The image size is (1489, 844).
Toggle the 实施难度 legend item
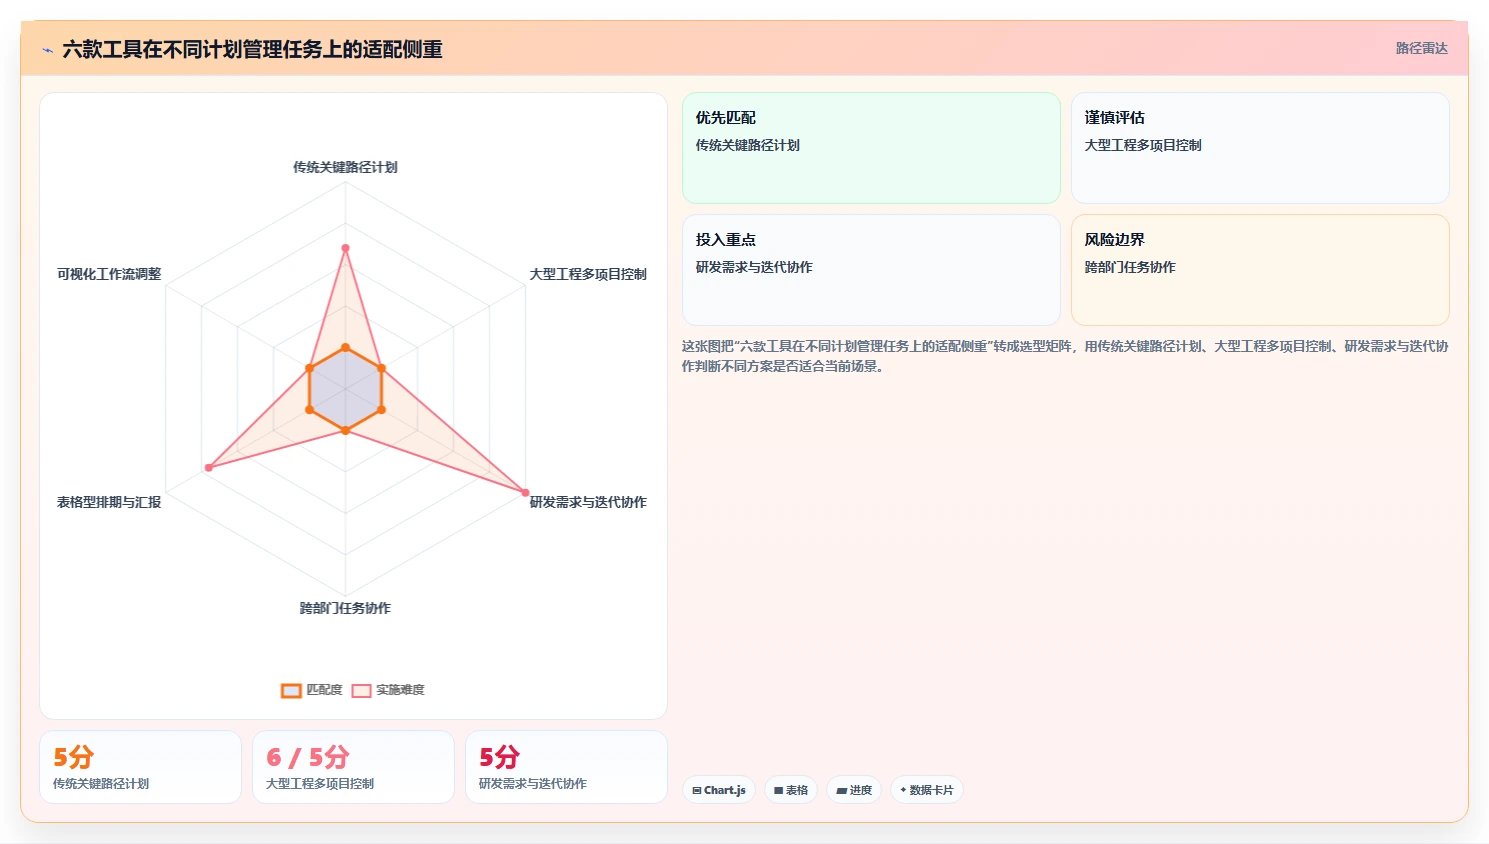388,690
